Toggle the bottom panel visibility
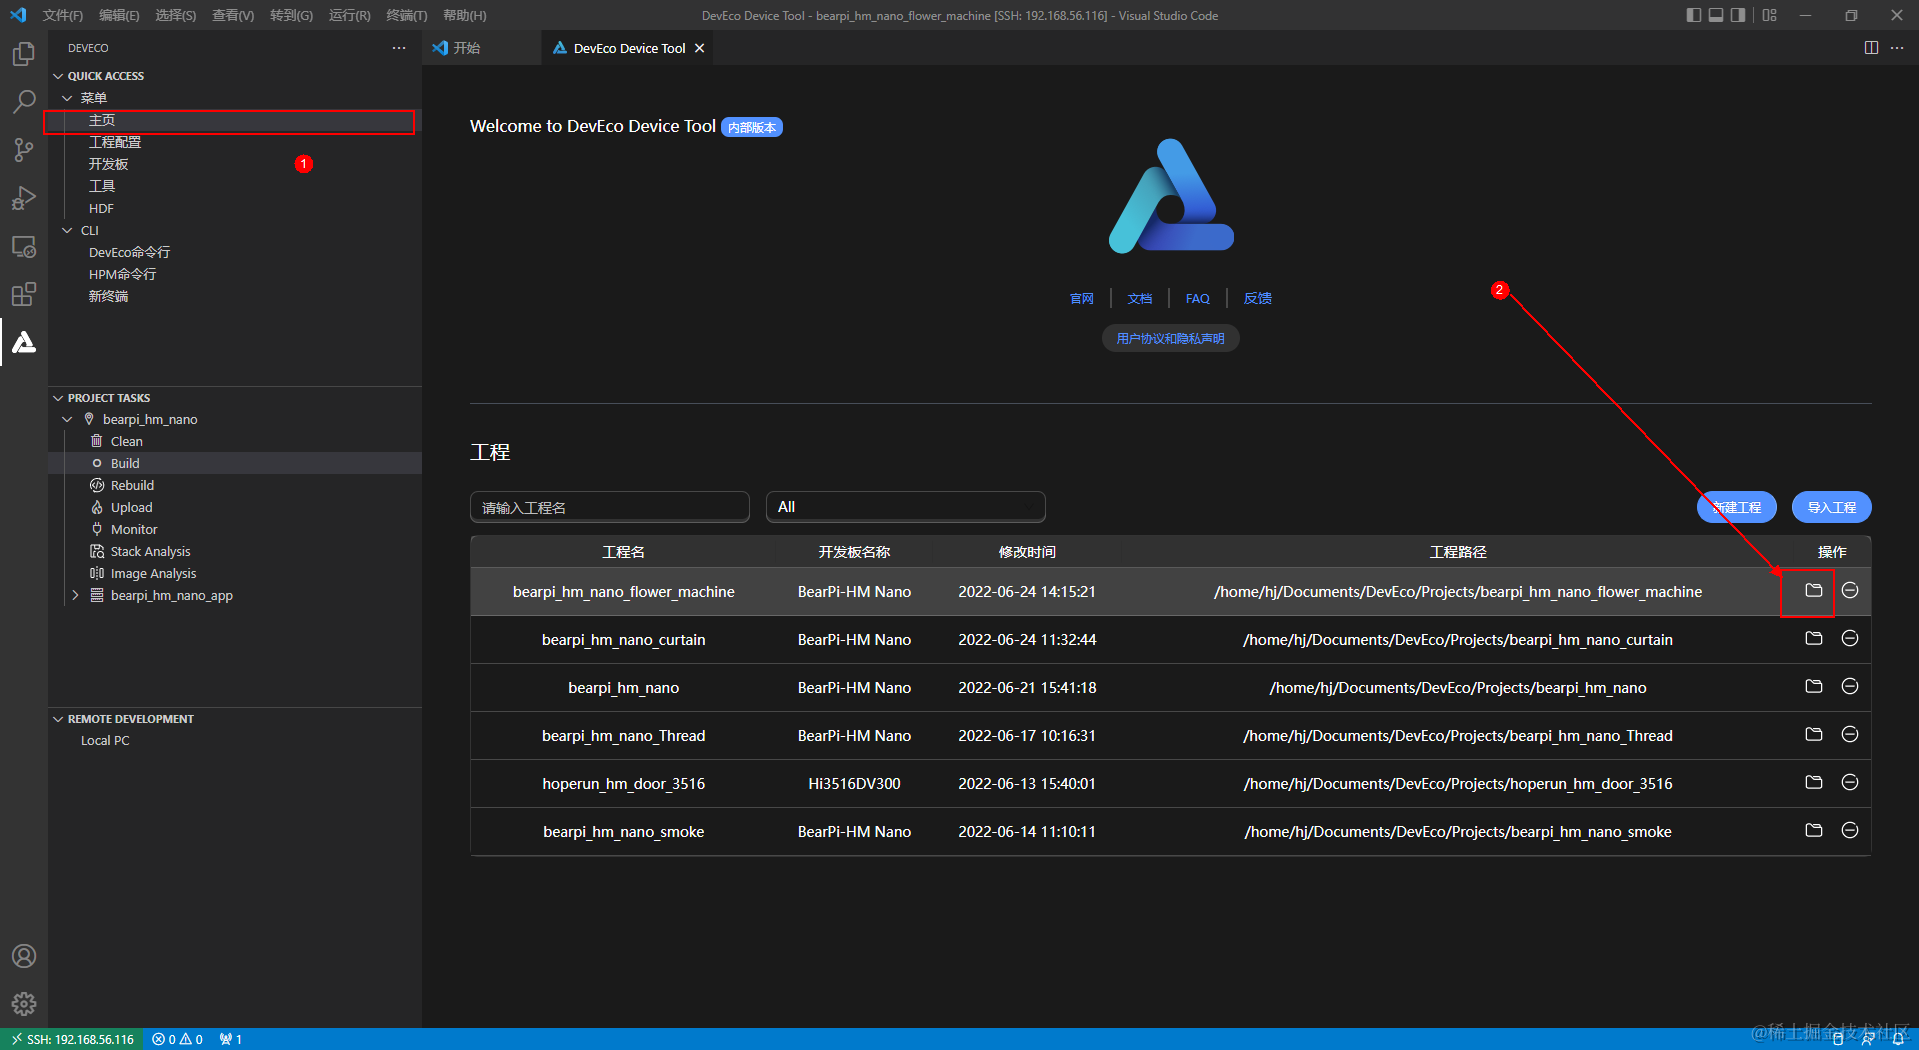This screenshot has height=1050, width=1919. 1716,15
